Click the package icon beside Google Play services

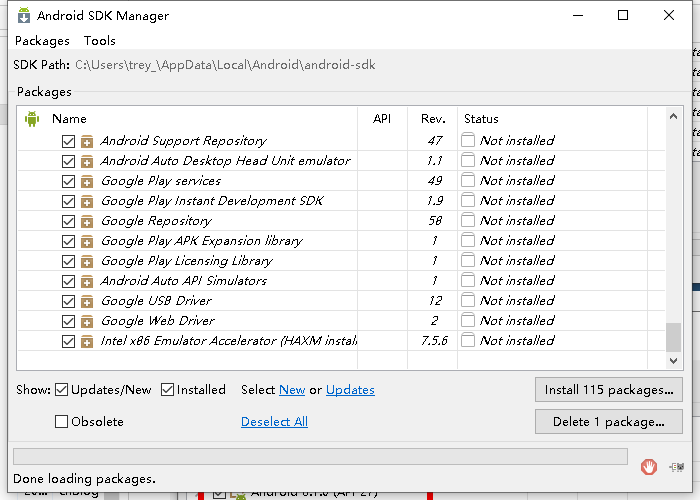(x=87, y=182)
